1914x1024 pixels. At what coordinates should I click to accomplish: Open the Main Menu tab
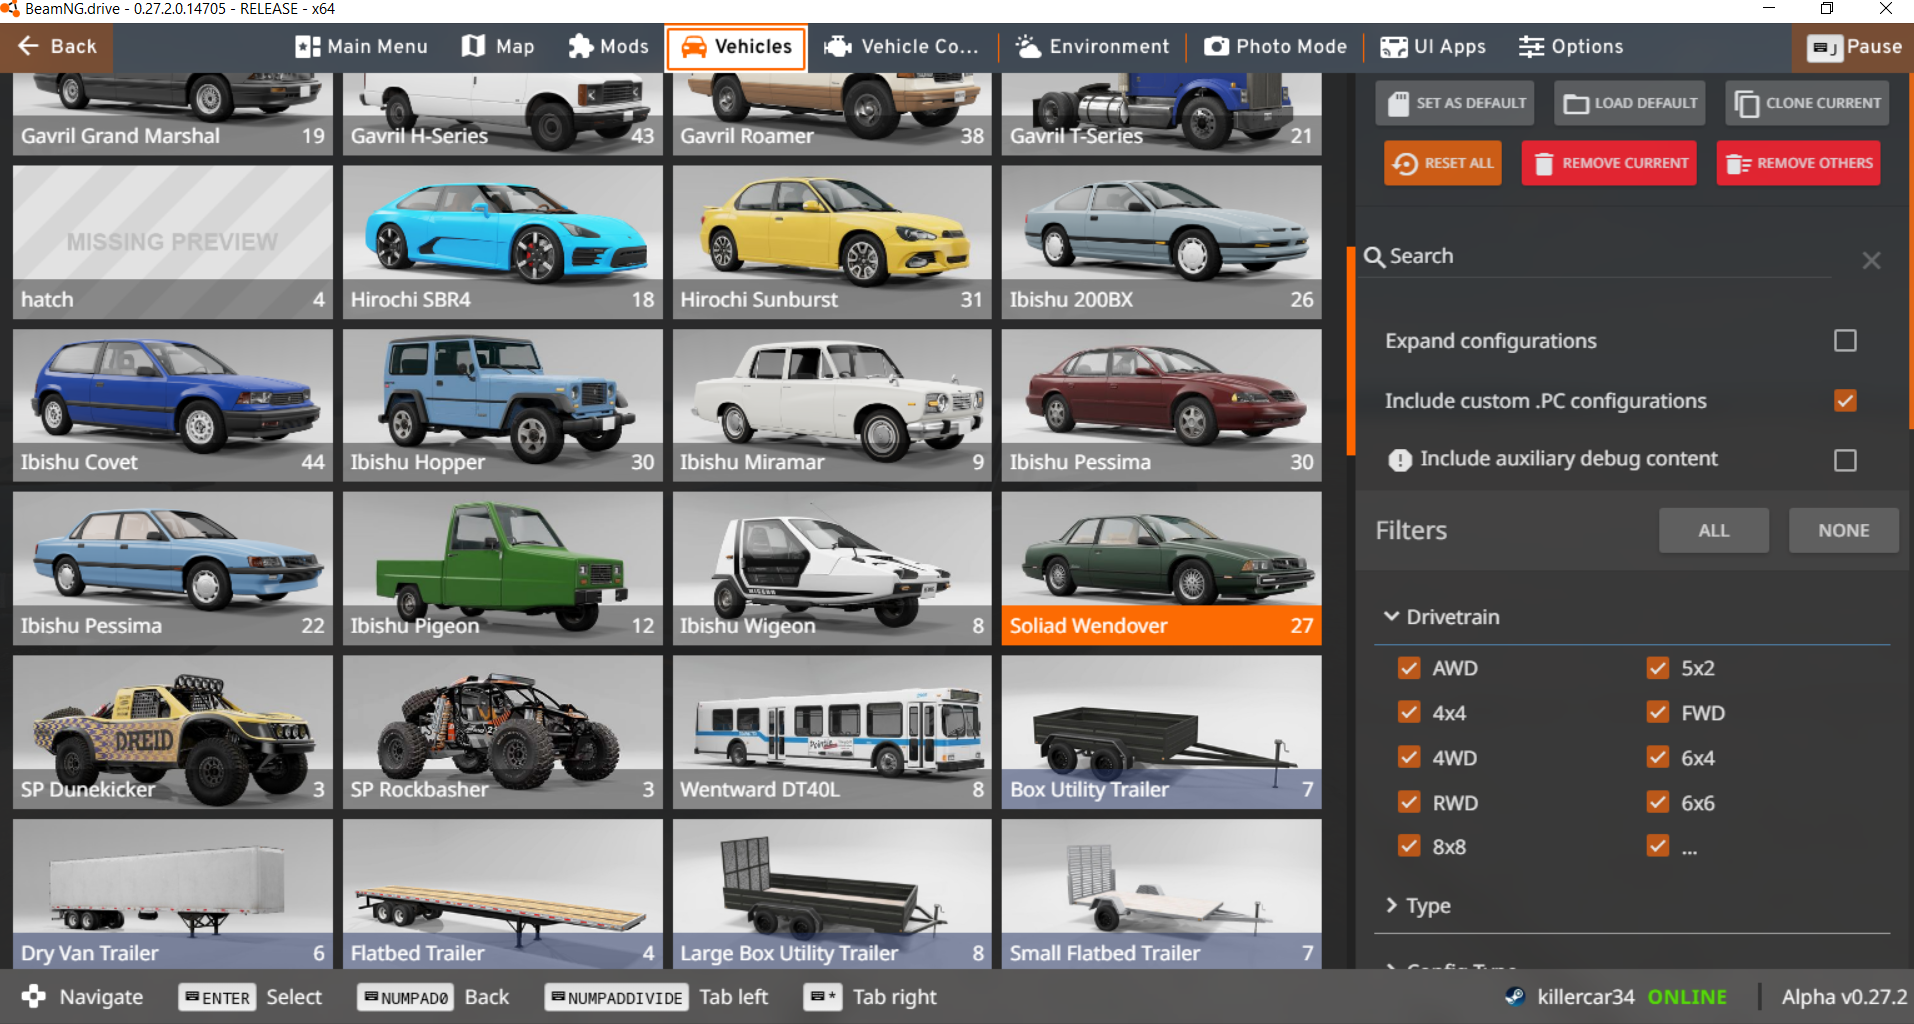pos(361,47)
